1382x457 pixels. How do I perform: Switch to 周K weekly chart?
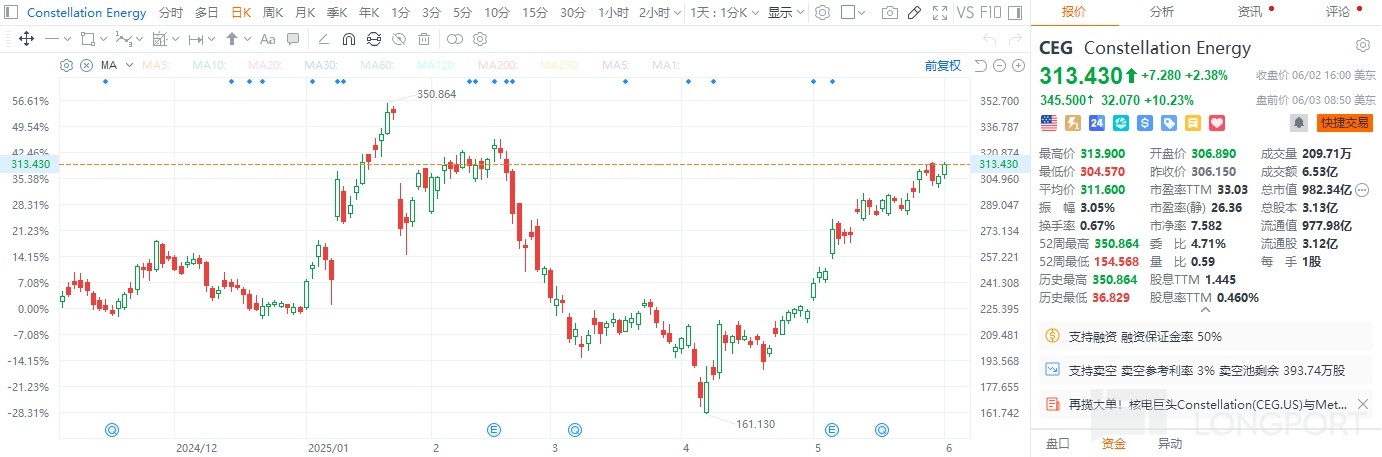pyautogui.click(x=274, y=13)
